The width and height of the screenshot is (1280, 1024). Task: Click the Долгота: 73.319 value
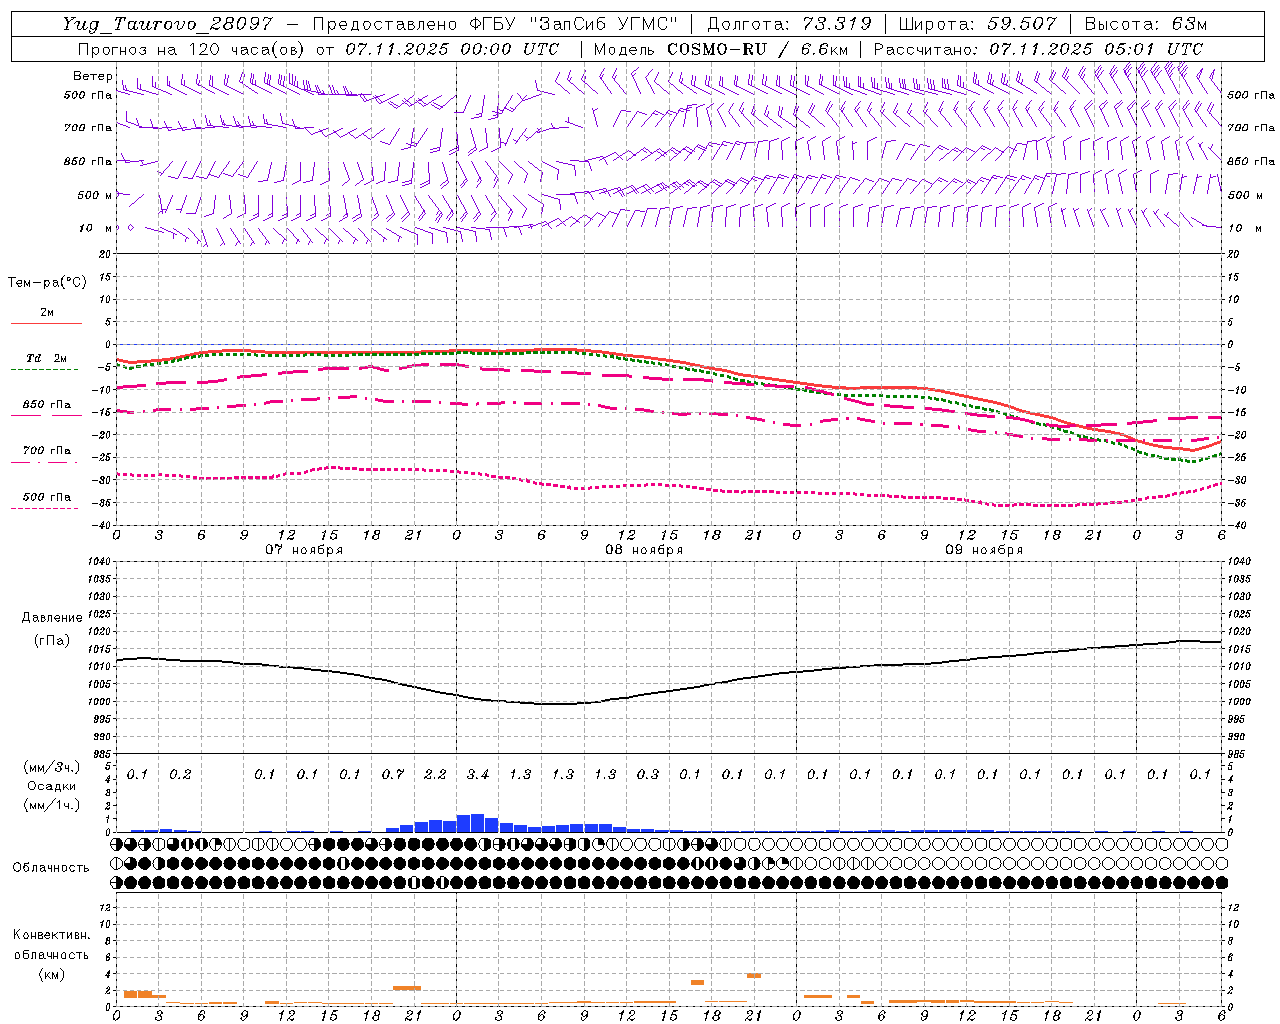pos(789,24)
